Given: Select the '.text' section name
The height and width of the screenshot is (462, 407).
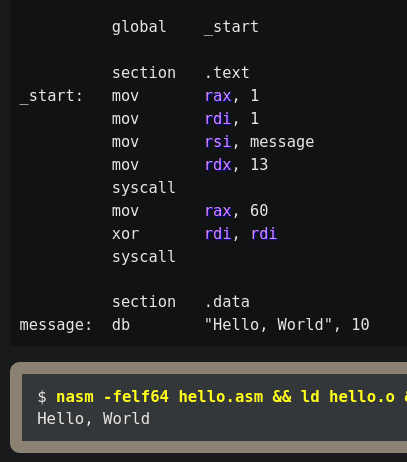Looking at the screenshot, I should 228,73.
